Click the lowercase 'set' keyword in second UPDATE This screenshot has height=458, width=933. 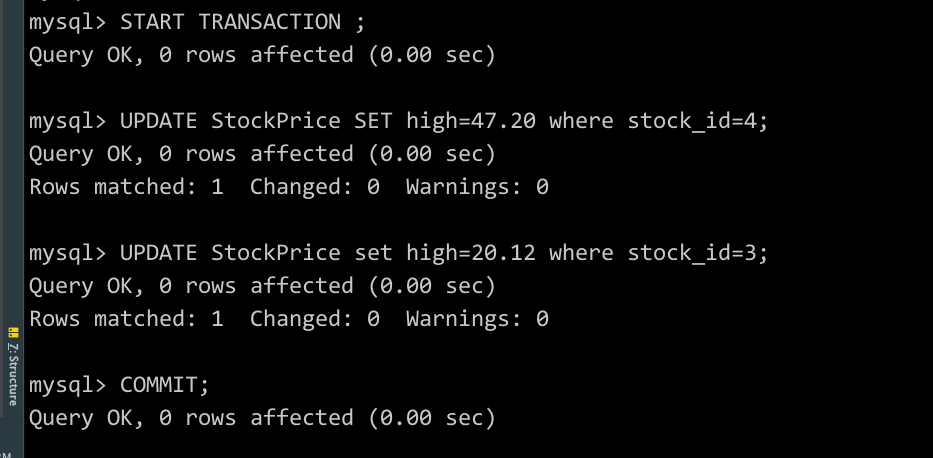[373, 253]
